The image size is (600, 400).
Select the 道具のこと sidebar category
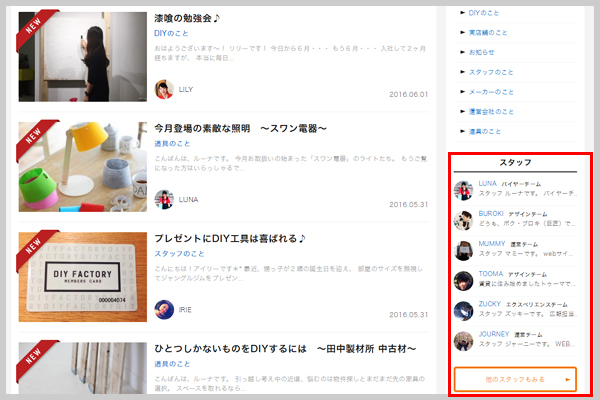click(485, 132)
